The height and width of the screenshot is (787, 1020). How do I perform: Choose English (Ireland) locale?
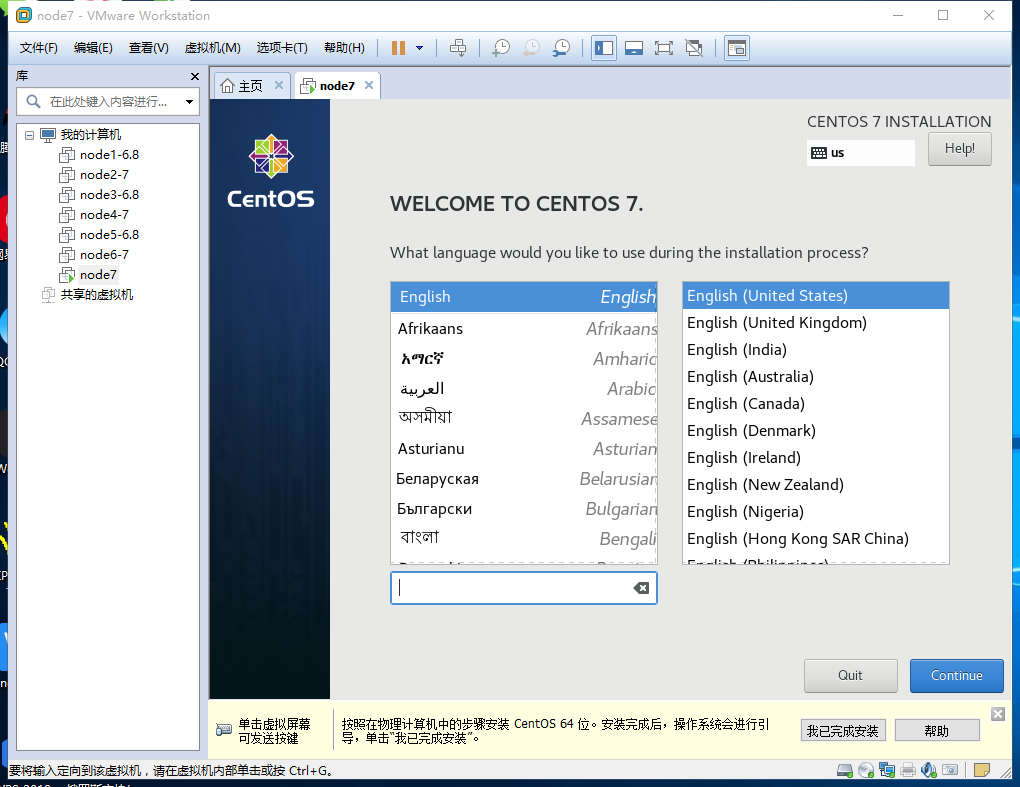tap(816, 458)
